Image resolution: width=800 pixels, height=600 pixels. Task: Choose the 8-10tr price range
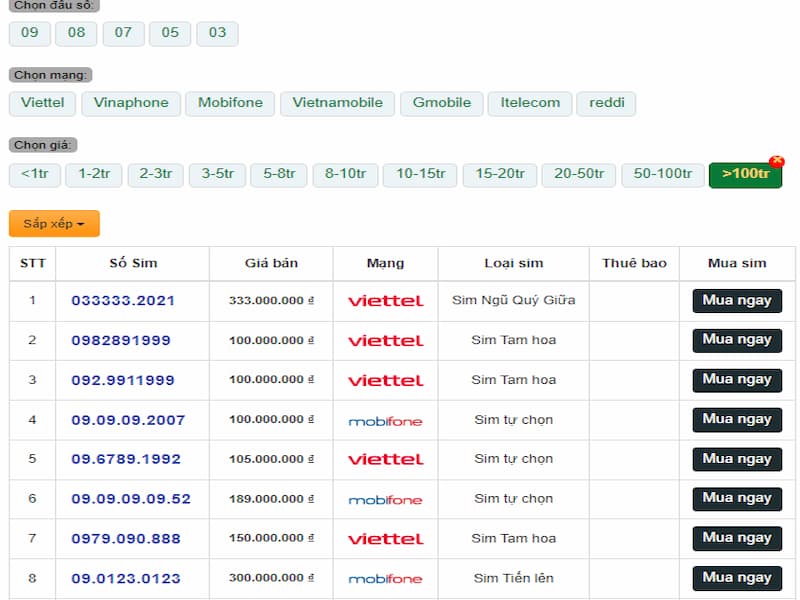tap(345, 175)
